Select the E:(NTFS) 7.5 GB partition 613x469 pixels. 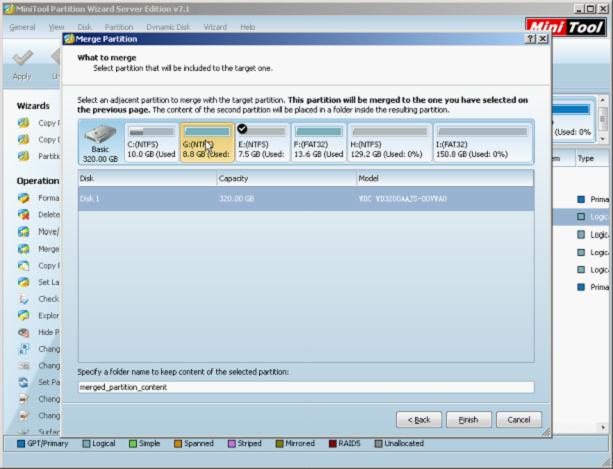pyautogui.click(x=263, y=143)
